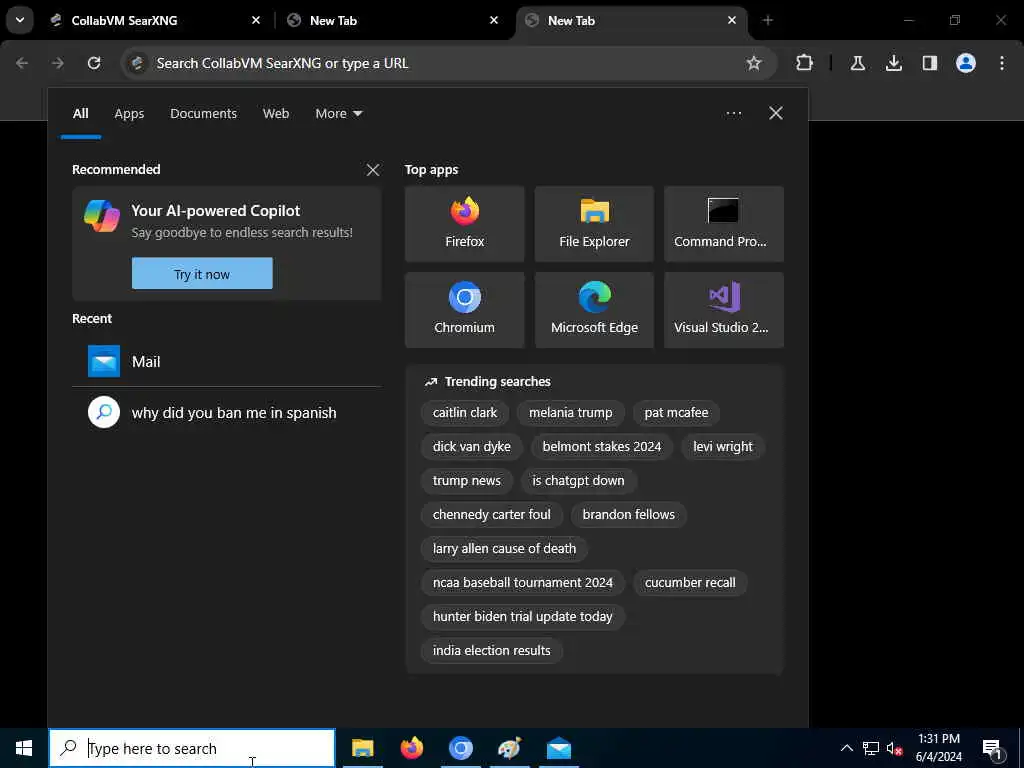The width and height of the screenshot is (1024, 768).
Task: Search trending 'pat mcafee'
Action: (676, 413)
